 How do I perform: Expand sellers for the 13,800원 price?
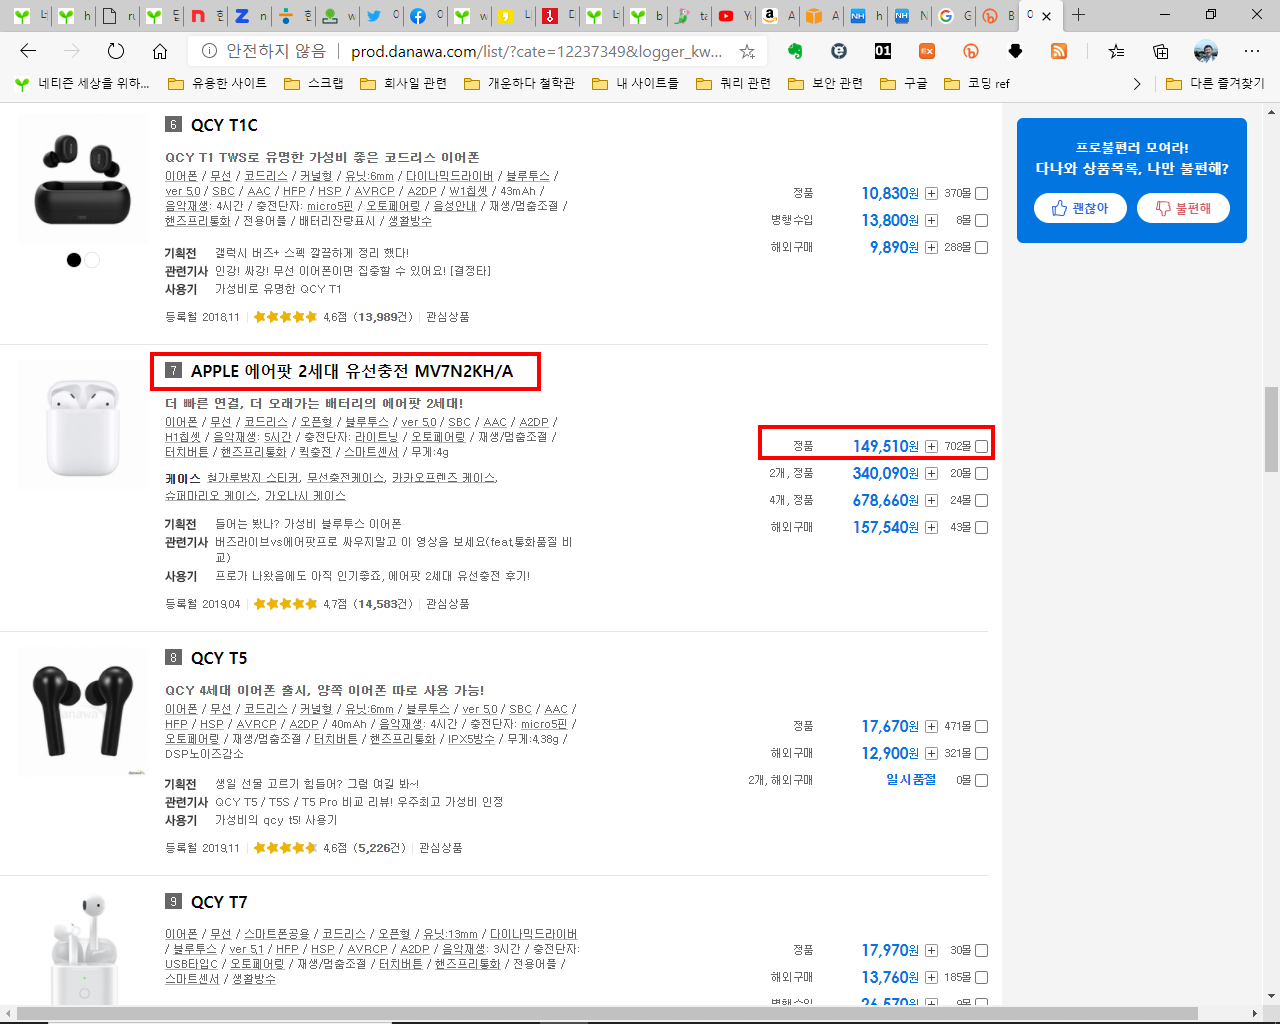point(931,221)
